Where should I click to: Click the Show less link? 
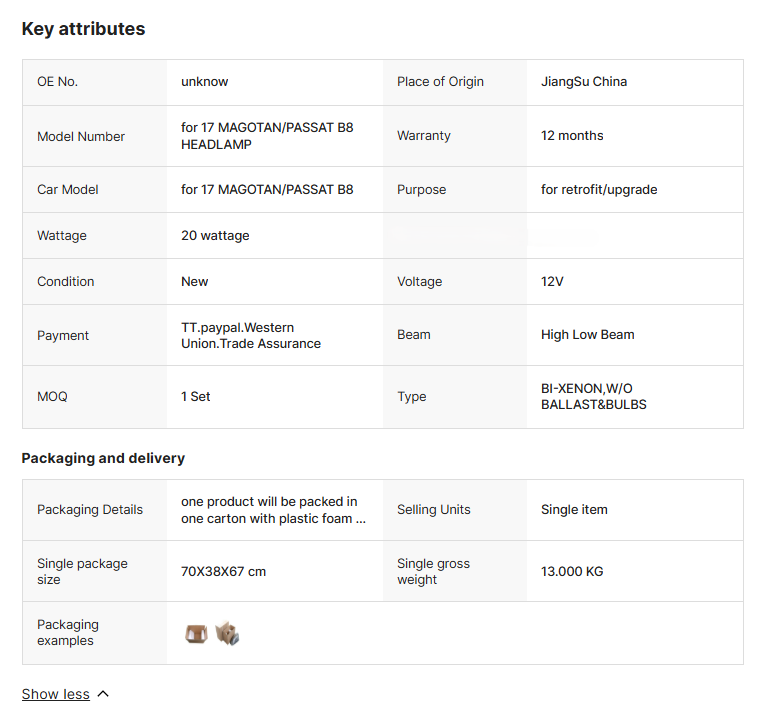(x=55, y=694)
